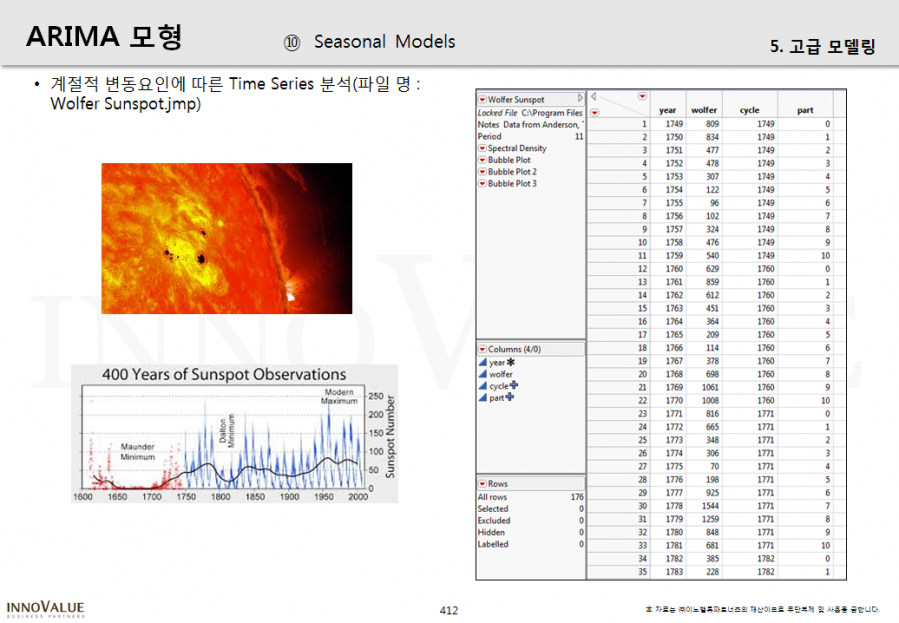Click the 5. 고급 모델링 section label
This screenshot has height=623, width=899.
point(822,46)
